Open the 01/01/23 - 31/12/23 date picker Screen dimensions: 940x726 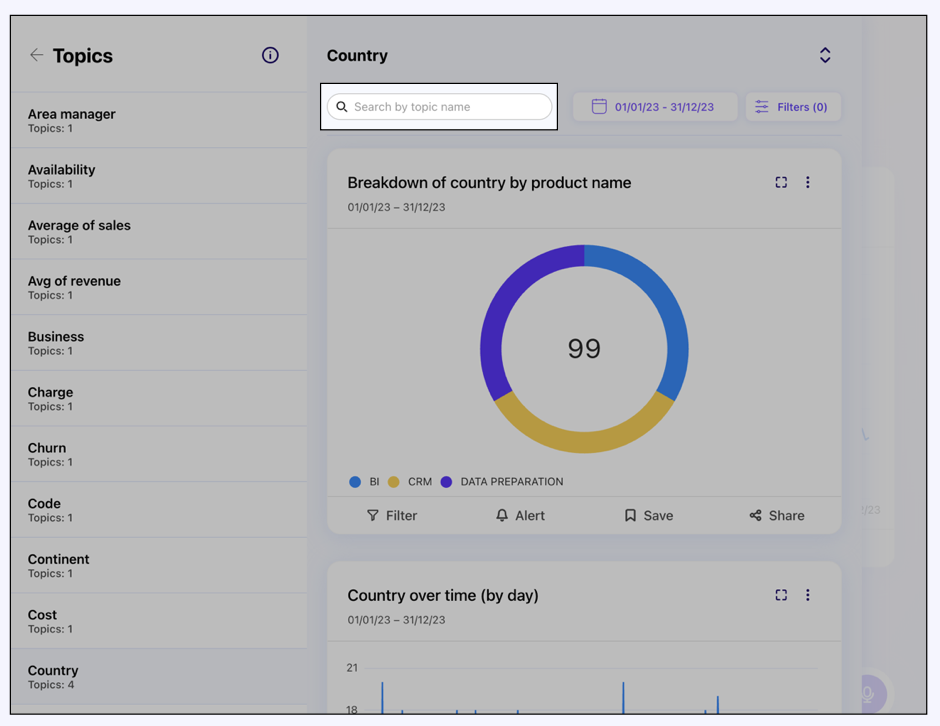[x=654, y=107]
